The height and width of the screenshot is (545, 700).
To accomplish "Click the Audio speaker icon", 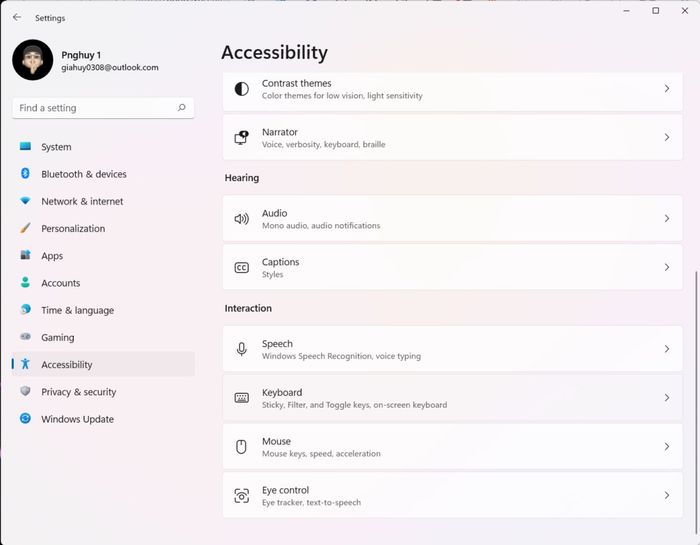I will [242, 219].
